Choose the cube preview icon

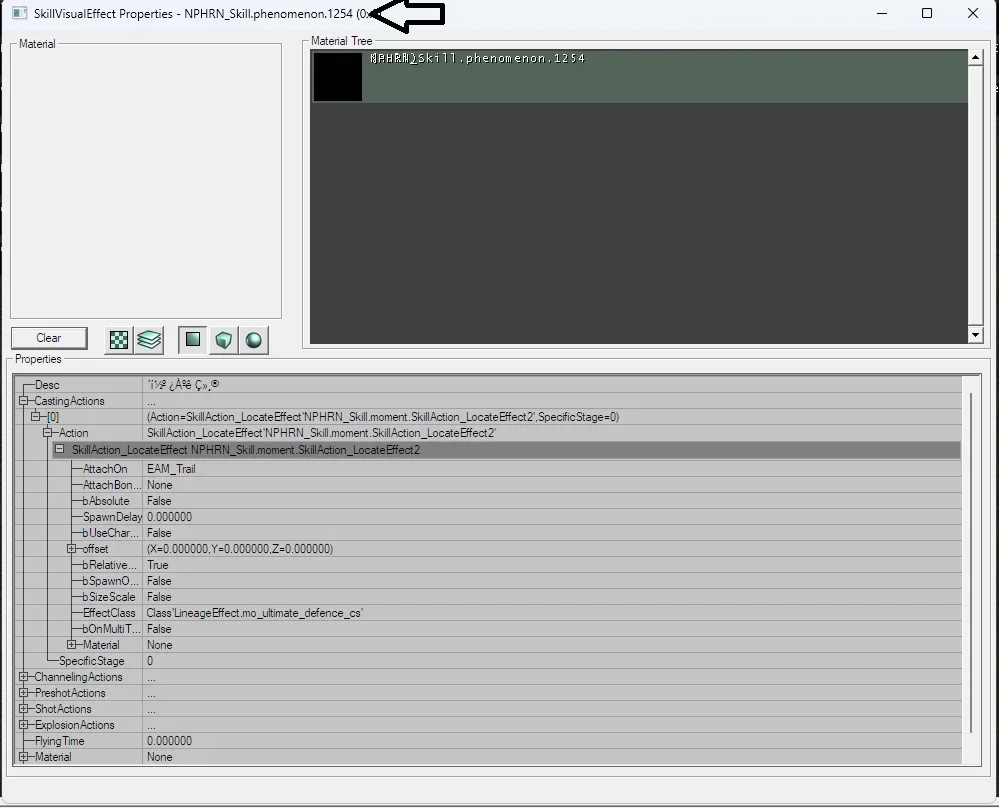[x=223, y=340]
